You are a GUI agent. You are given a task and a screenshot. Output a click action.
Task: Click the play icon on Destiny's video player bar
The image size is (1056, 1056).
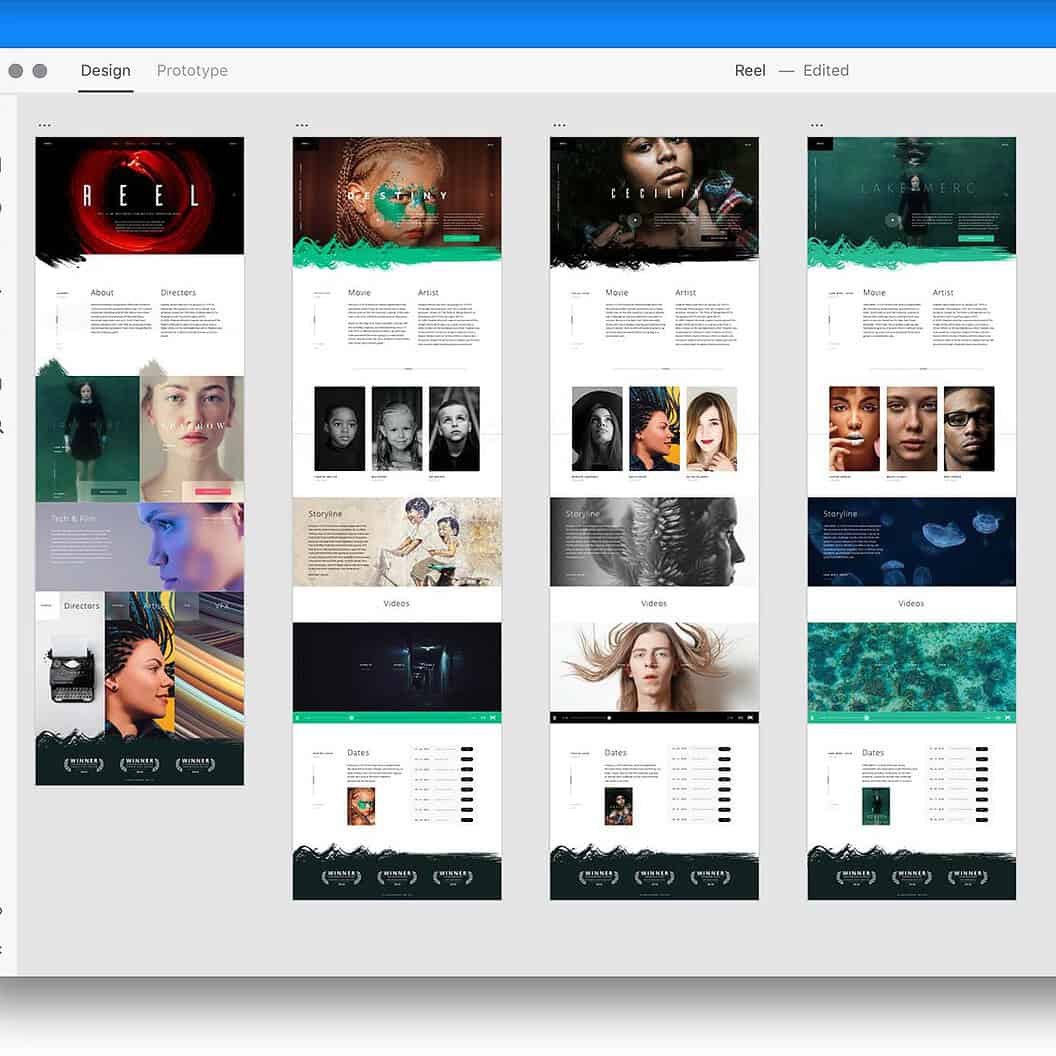(x=296, y=718)
